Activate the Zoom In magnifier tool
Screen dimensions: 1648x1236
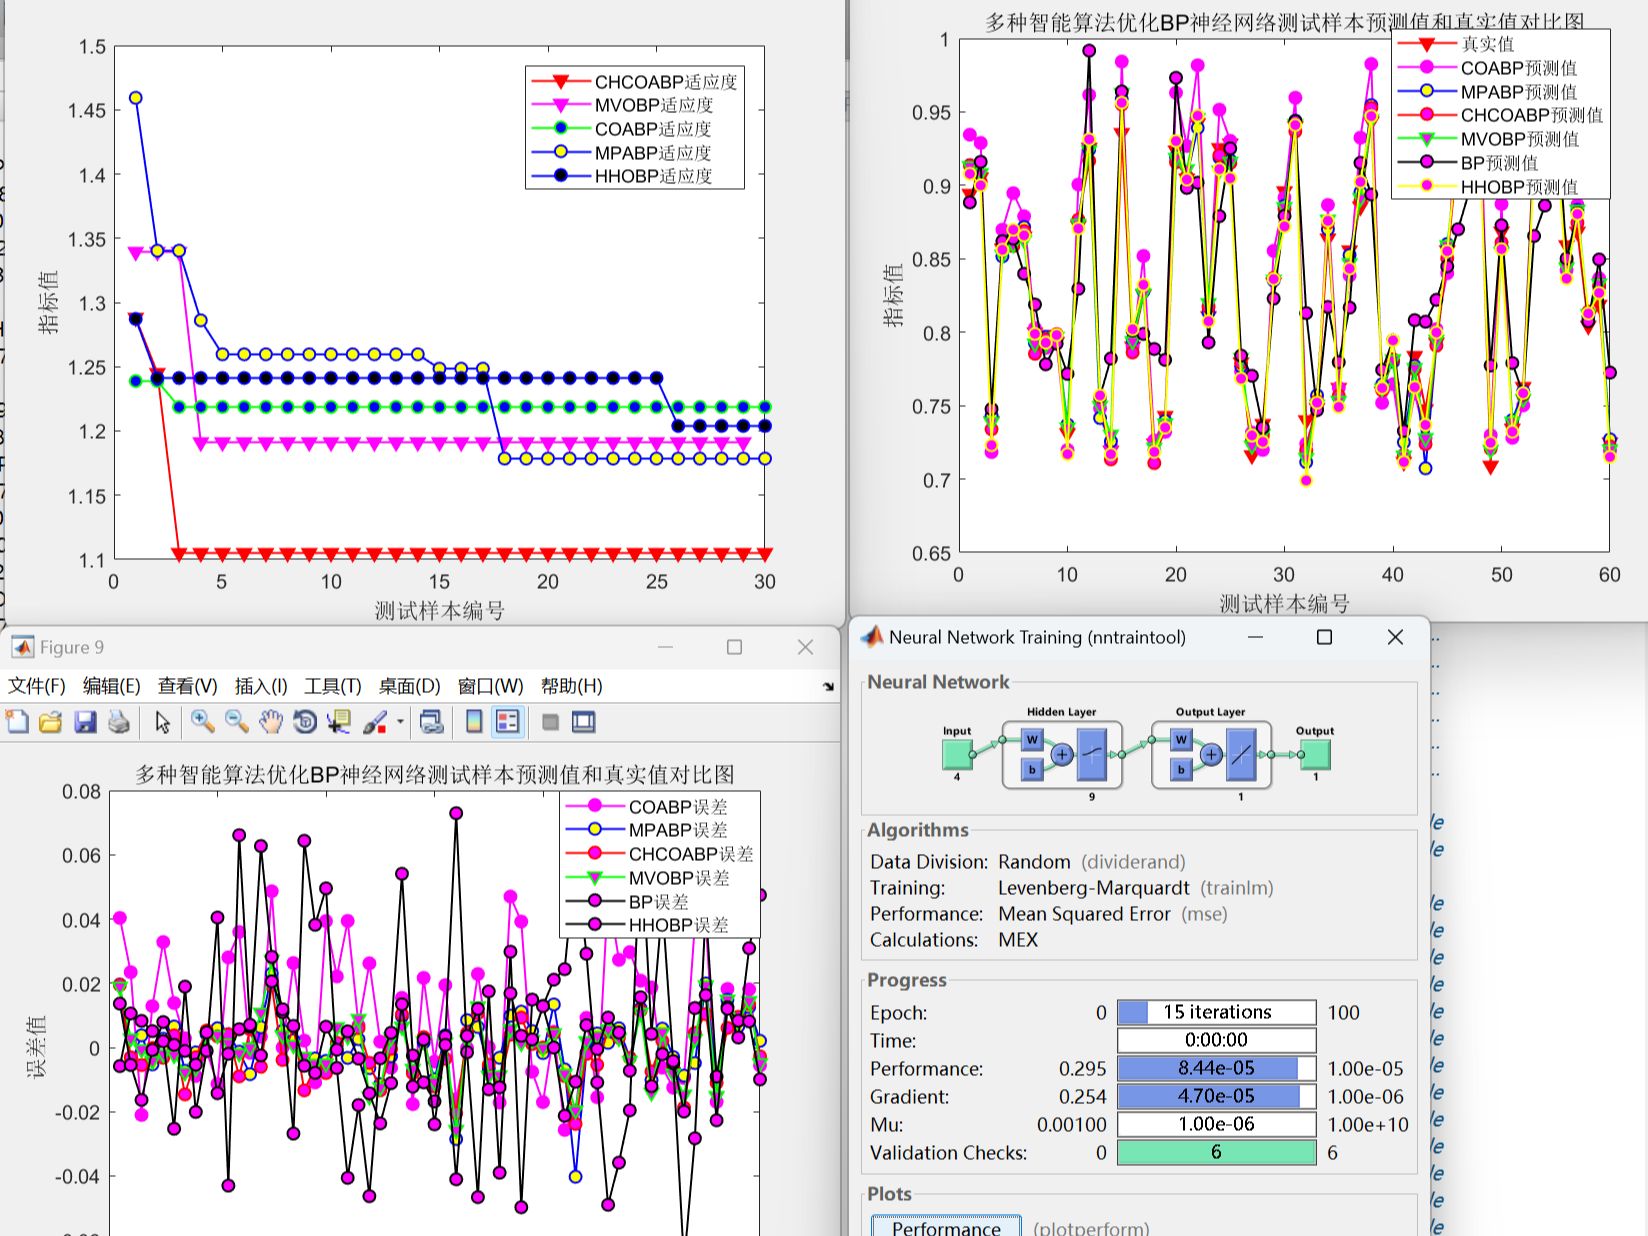[202, 722]
